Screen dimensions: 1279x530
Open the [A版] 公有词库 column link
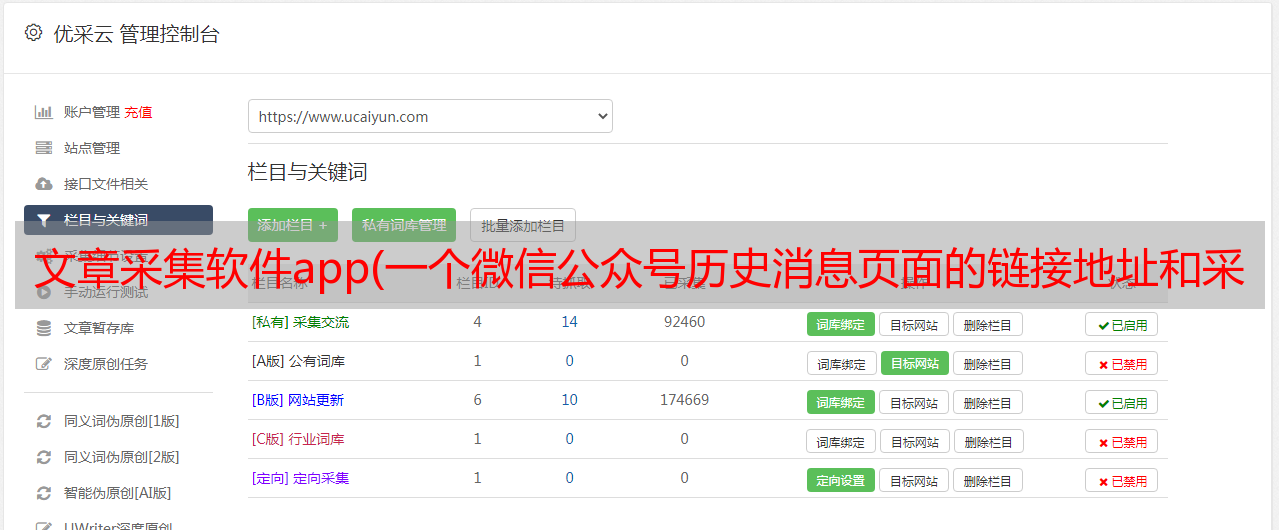point(298,361)
